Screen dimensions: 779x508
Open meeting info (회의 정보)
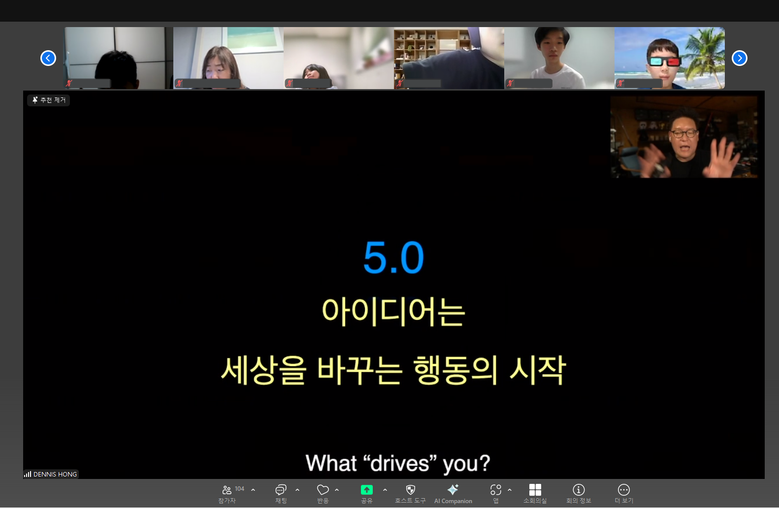pyautogui.click(x=578, y=490)
